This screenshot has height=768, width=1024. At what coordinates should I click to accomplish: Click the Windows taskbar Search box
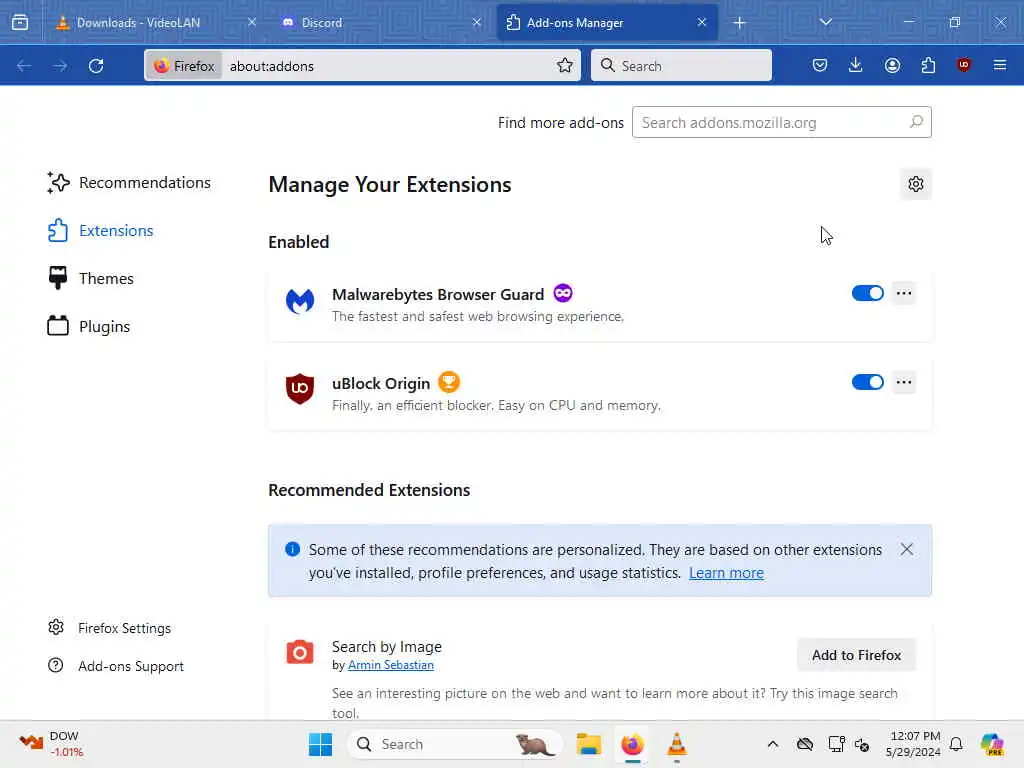point(455,744)
